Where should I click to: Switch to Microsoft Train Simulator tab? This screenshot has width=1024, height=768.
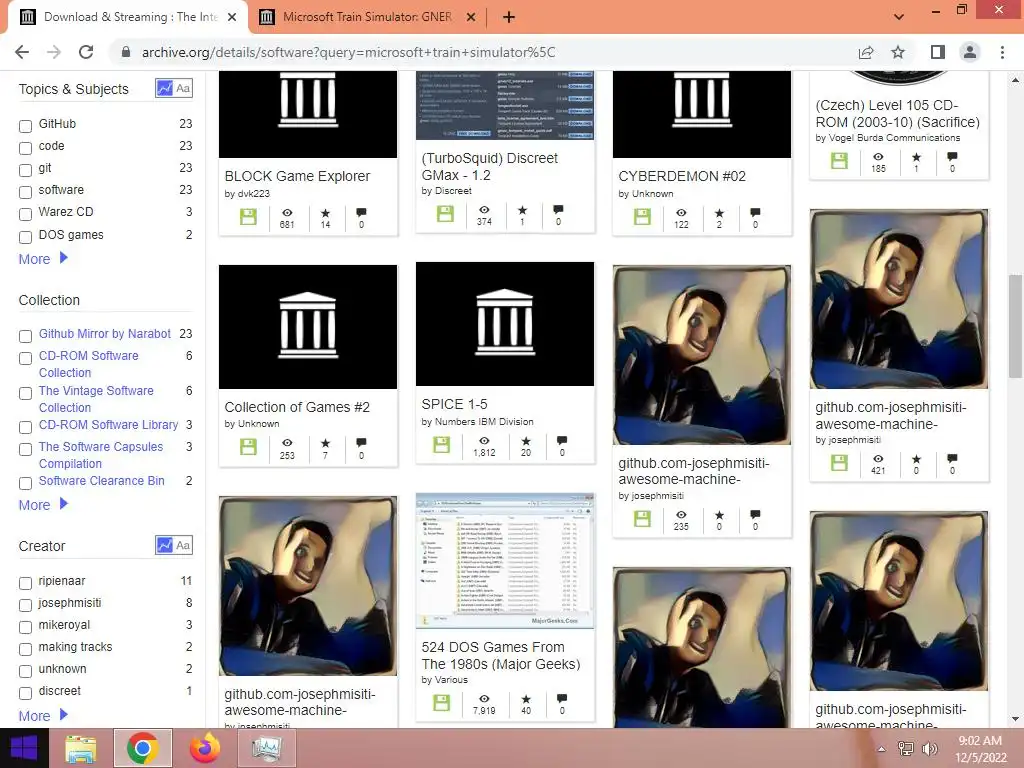point(366,17)
